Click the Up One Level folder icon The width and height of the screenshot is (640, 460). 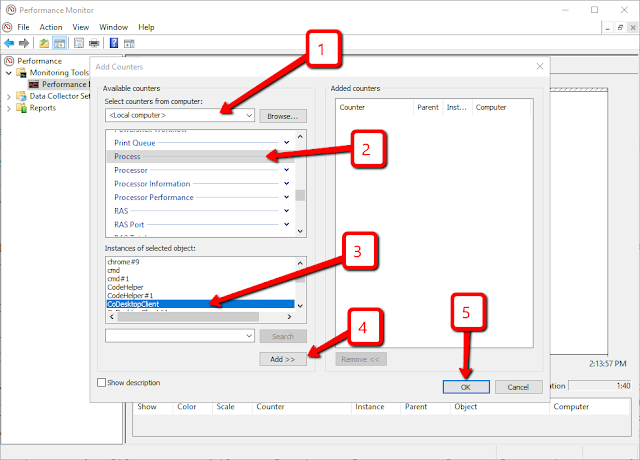point(44,43)
